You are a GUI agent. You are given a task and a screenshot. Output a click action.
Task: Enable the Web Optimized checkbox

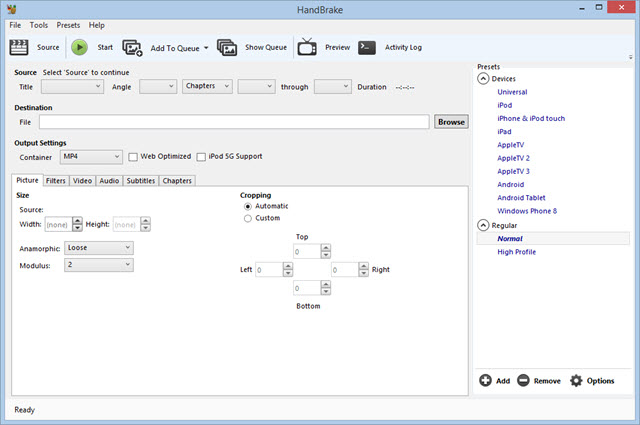(133, 157)
